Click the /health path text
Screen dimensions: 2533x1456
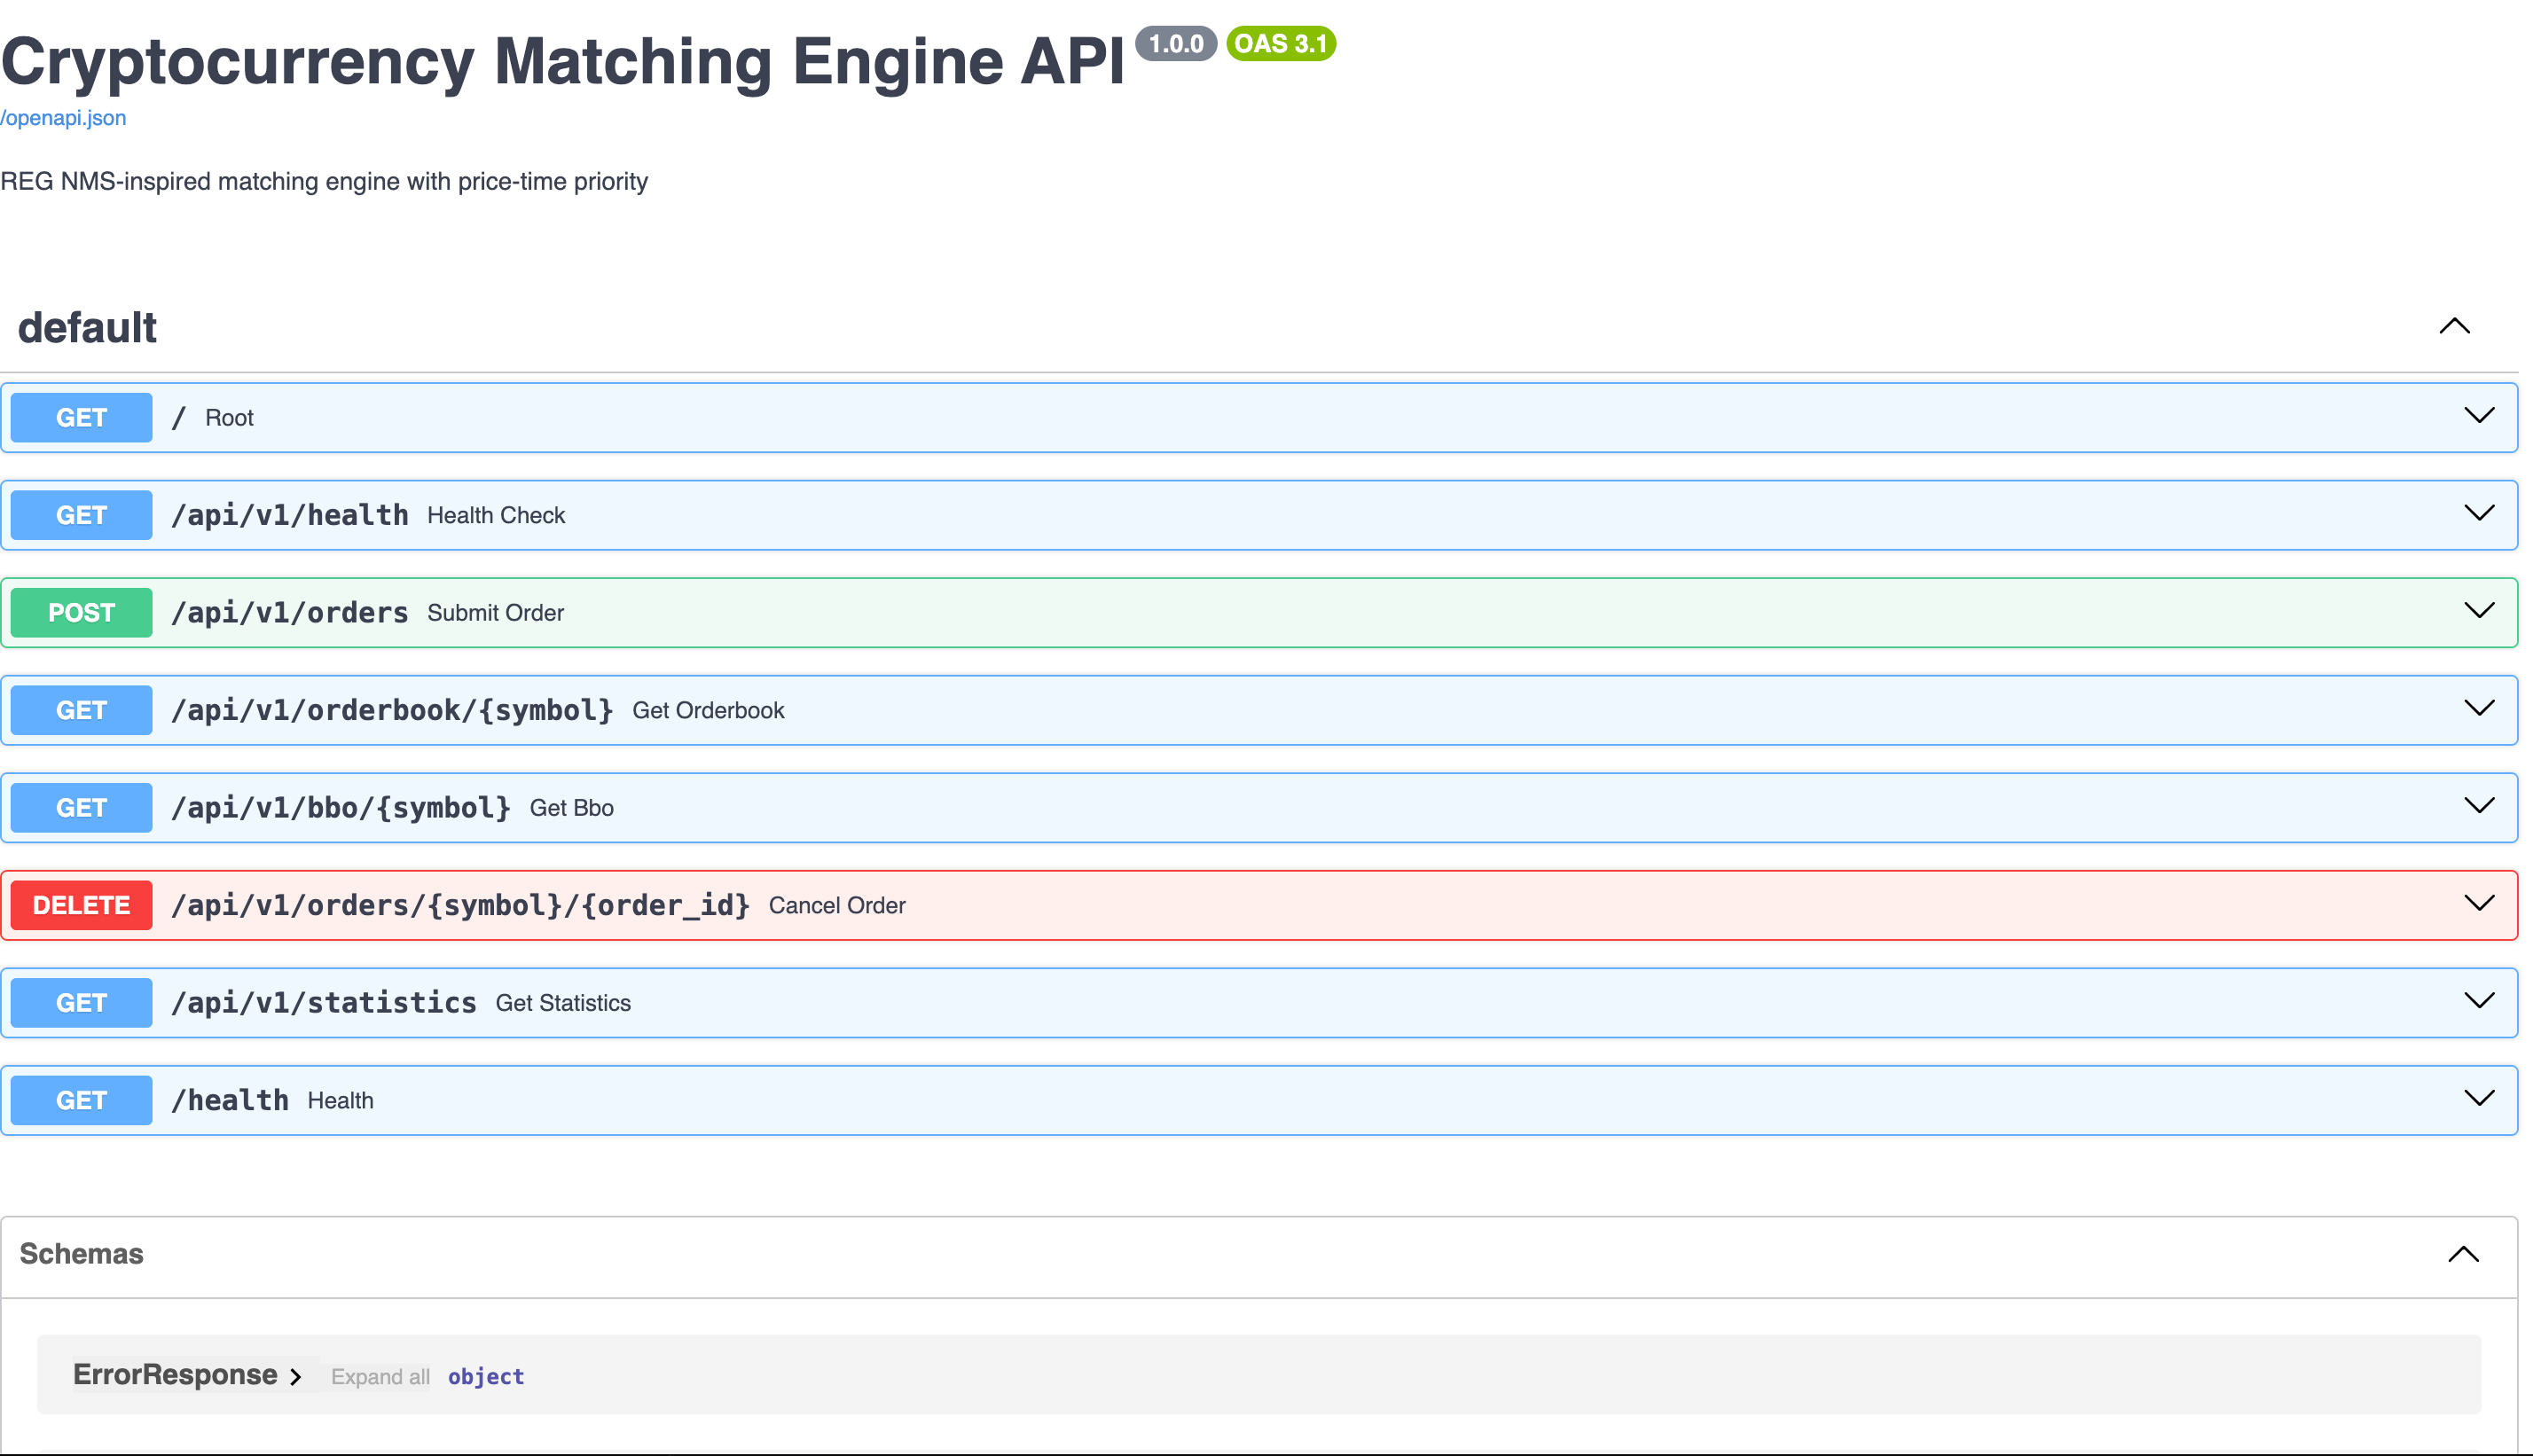pyautogui.click(x=230, y=1100)
